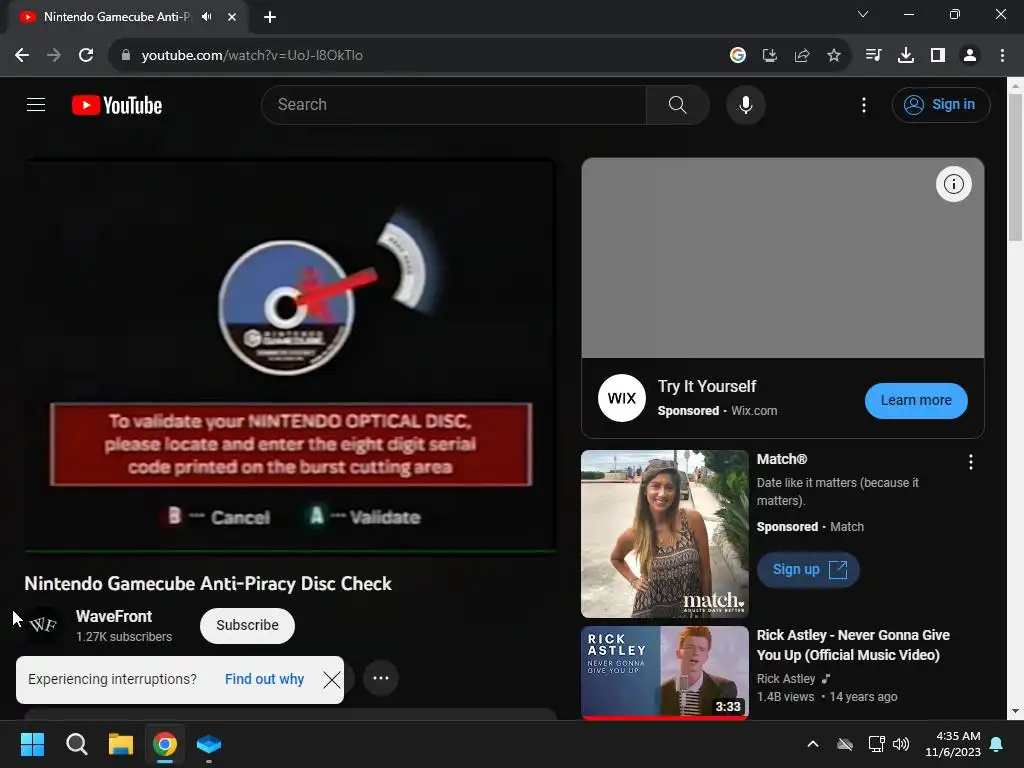Open Never Gonna Give You Up title
Image resolution: width=1024 pixels, height=768 pixels.
click(x=853, y=645)
